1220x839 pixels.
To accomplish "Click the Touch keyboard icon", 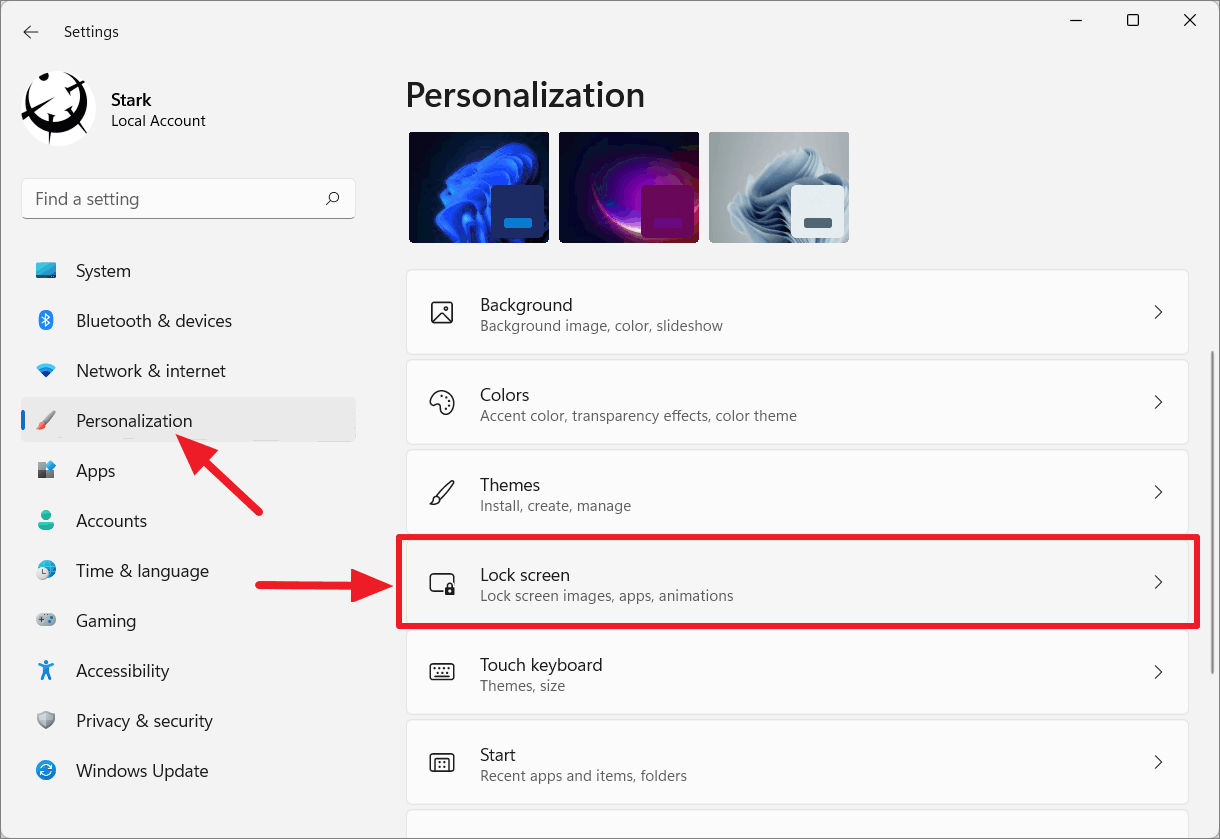I will pyautogui.click(x=442, y=672).
